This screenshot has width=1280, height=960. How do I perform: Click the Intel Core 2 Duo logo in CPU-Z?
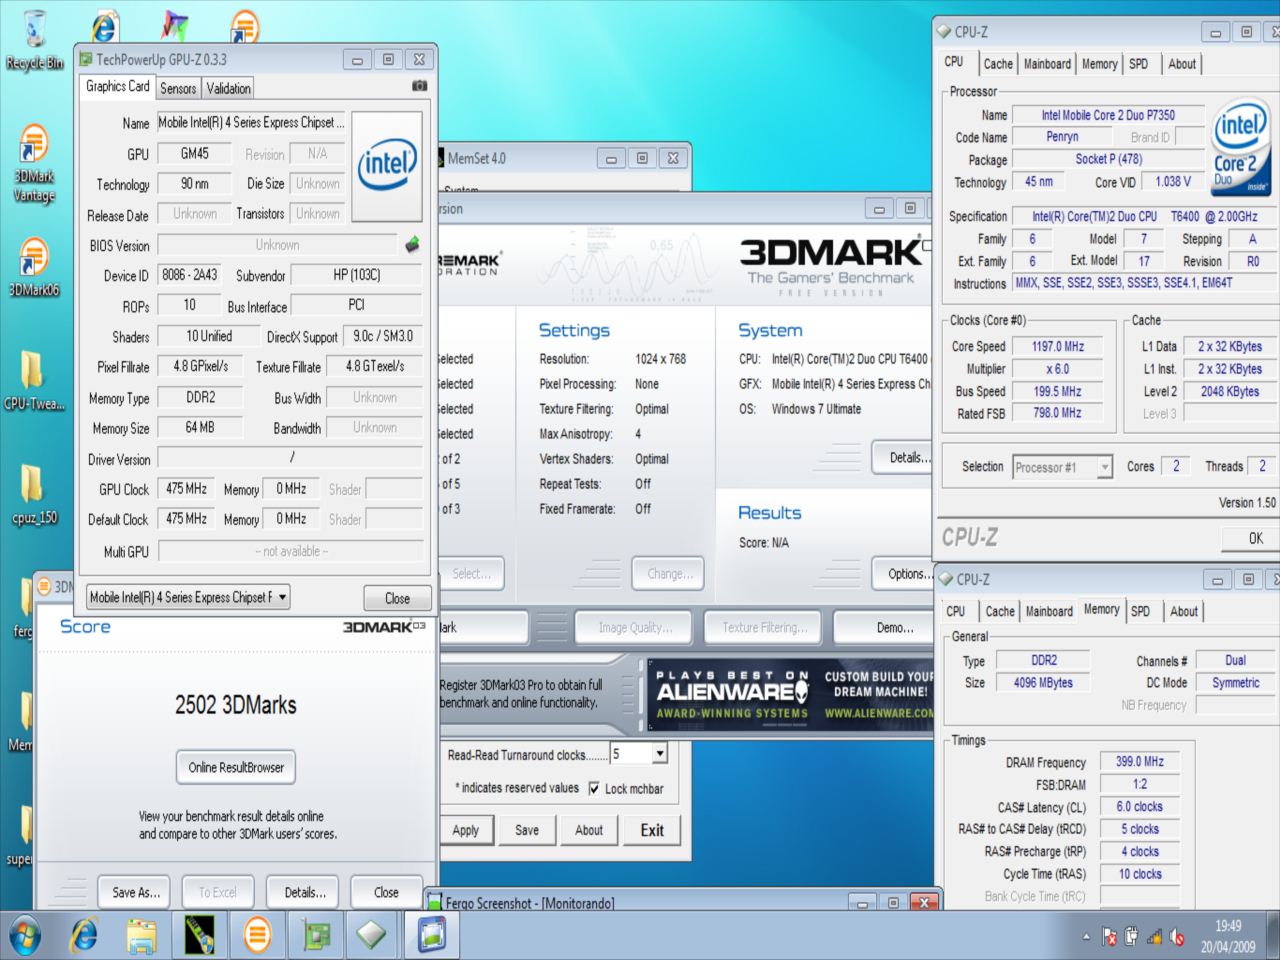point(1240,146)
